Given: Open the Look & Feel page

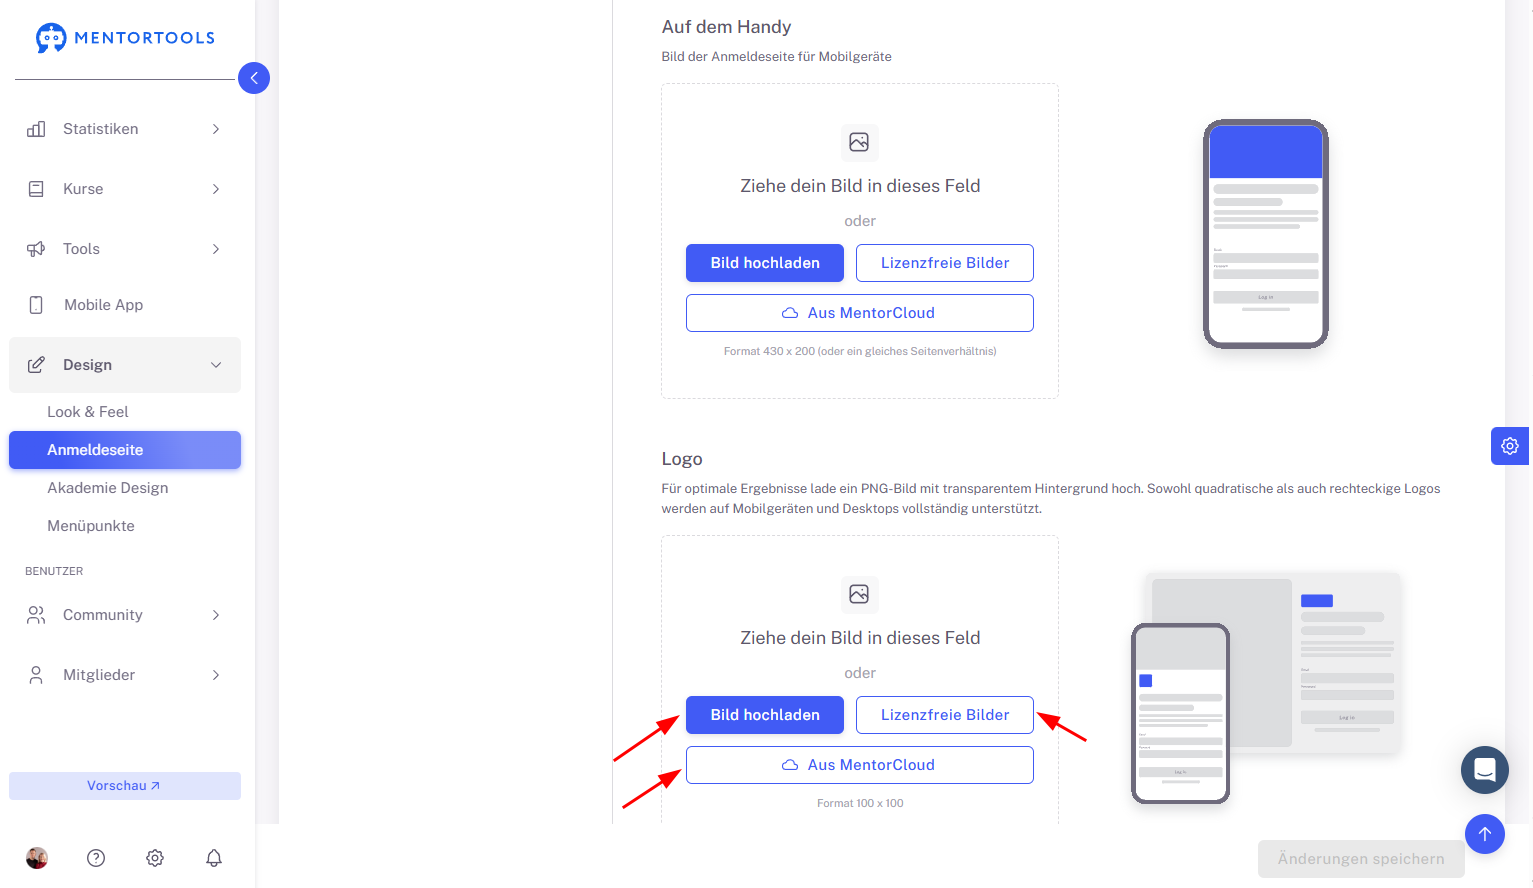Looking at the screenshot, I should pyautogui.click(x=88, y=412).
